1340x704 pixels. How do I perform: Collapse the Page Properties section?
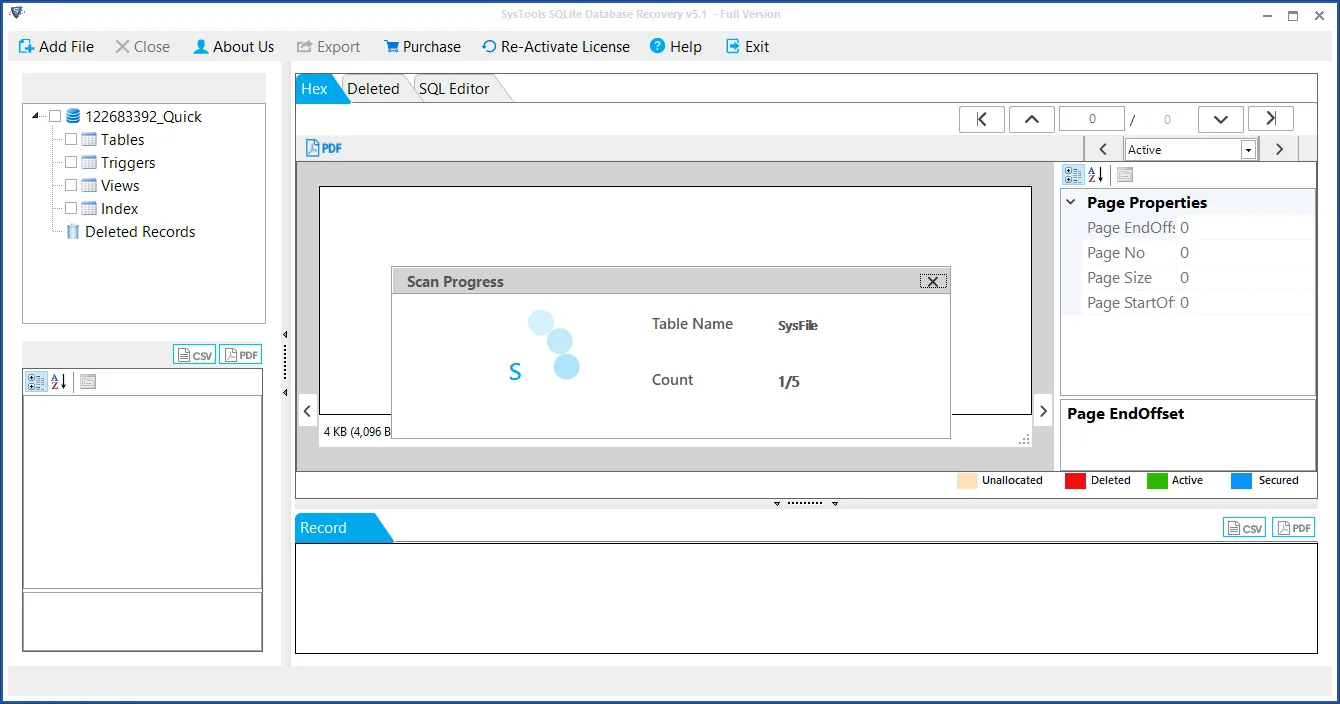[x=1071, y=203]
